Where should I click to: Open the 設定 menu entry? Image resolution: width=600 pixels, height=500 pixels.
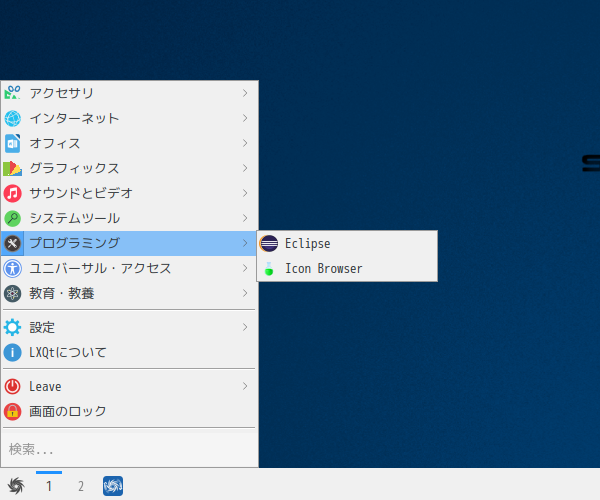[x=129, y=327]
